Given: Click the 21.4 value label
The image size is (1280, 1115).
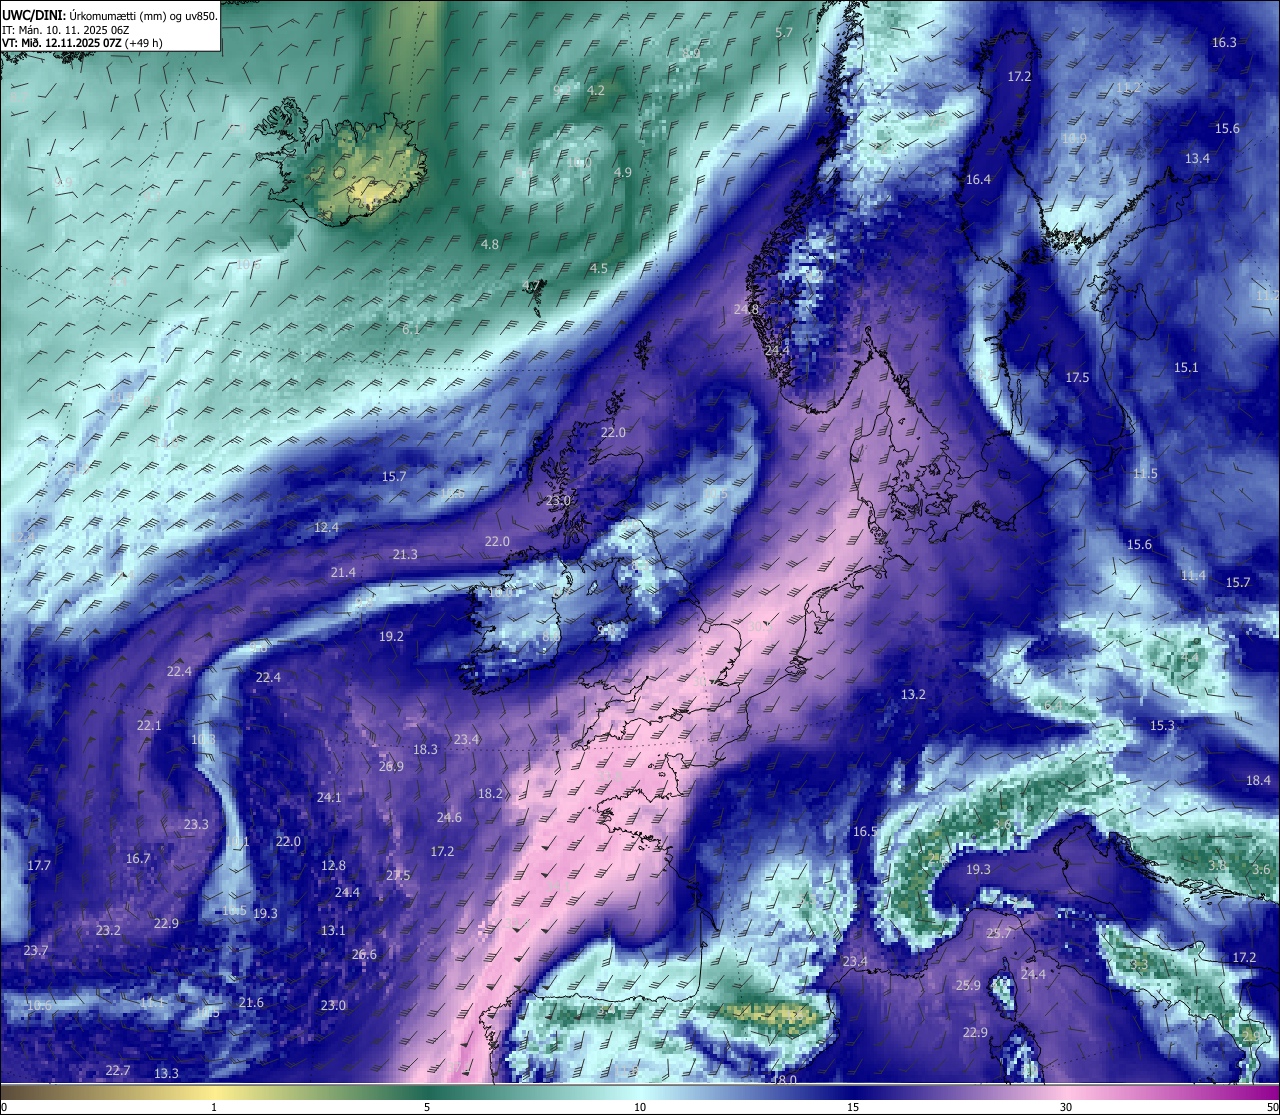Looking at the screenshot, I should 343,572.
